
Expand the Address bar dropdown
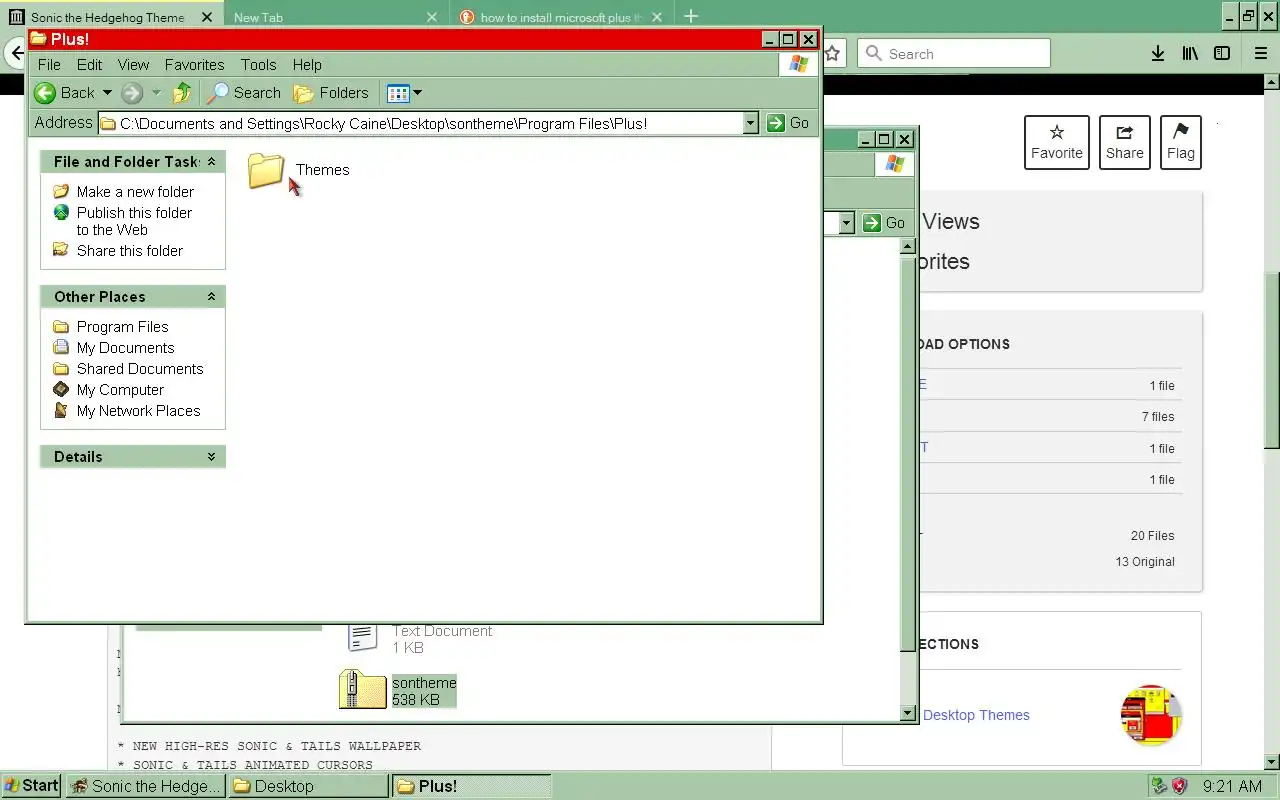pos(751,123)
